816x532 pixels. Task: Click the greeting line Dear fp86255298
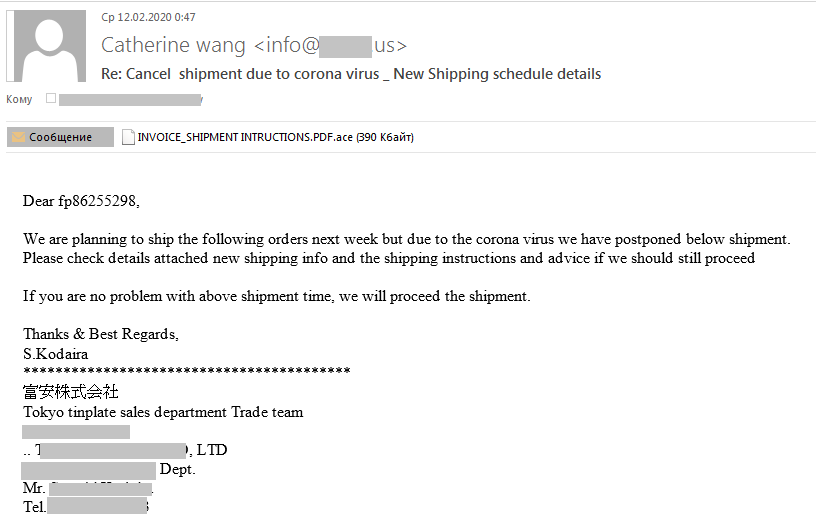[81, 201]
